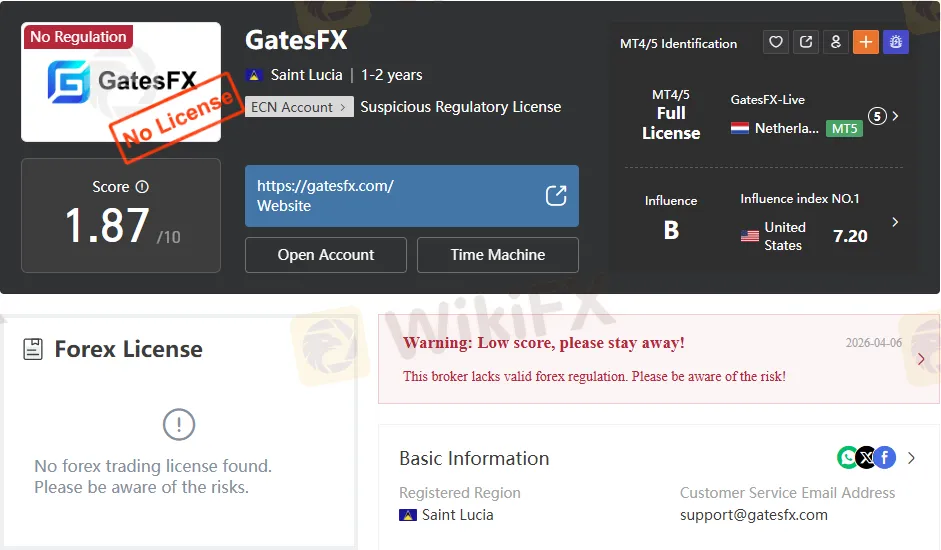Expand the Influence index details chevron
Screen dimensions: 941x550
click(x=895, y=222)
